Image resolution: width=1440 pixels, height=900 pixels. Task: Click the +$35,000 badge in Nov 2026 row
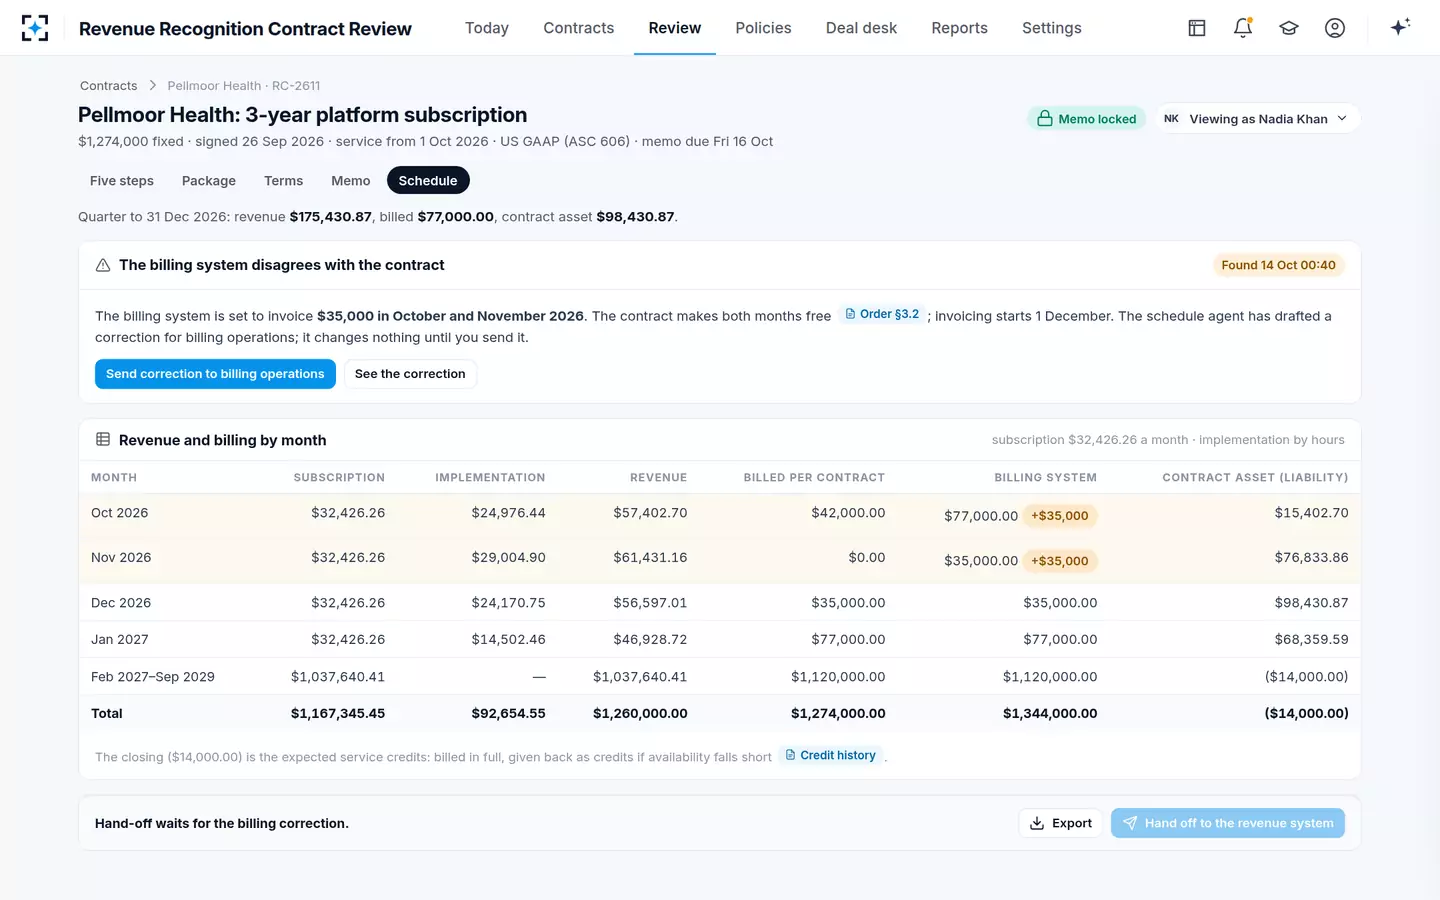pyautogui.click(x=1060, y=561)
